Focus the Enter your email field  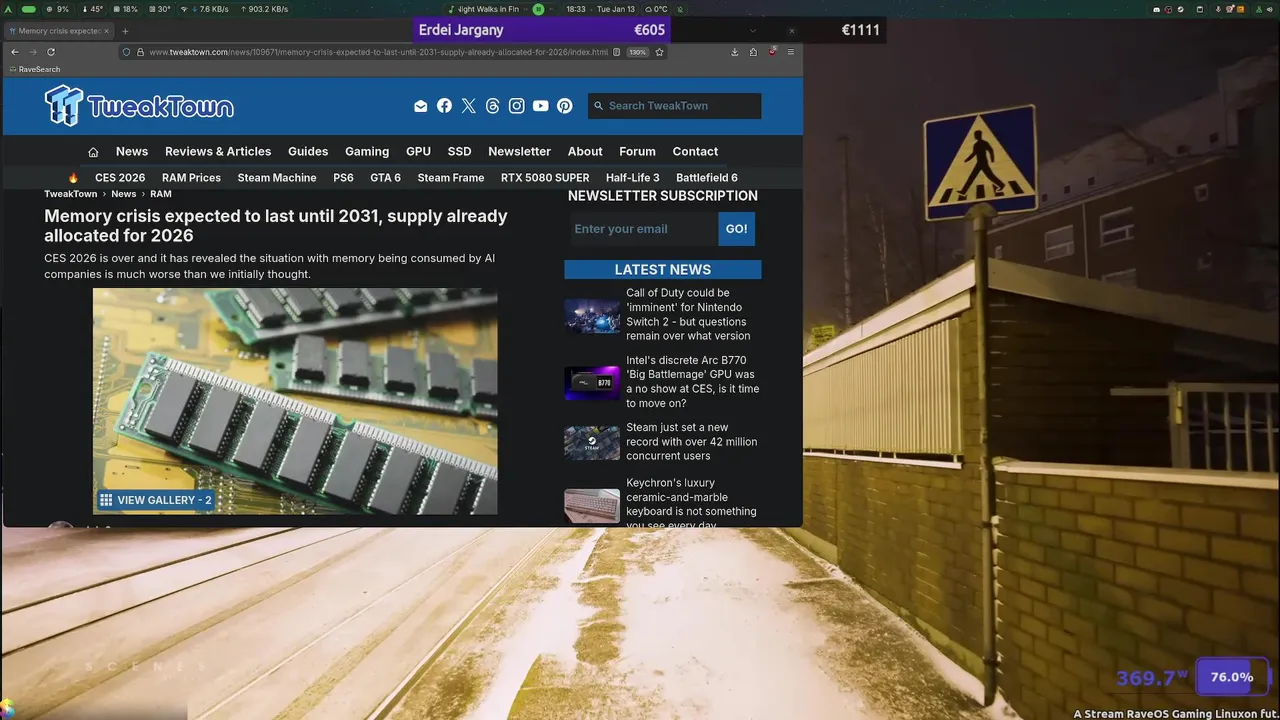[x=644, y=229]
